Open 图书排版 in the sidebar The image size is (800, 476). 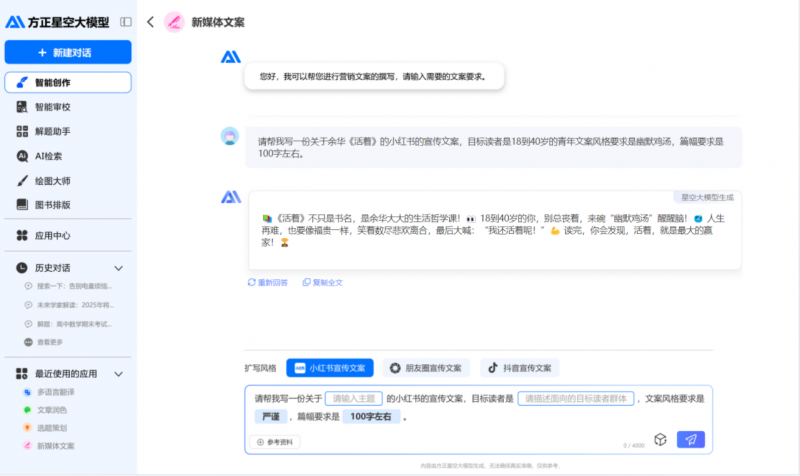[x=52, y=205]
